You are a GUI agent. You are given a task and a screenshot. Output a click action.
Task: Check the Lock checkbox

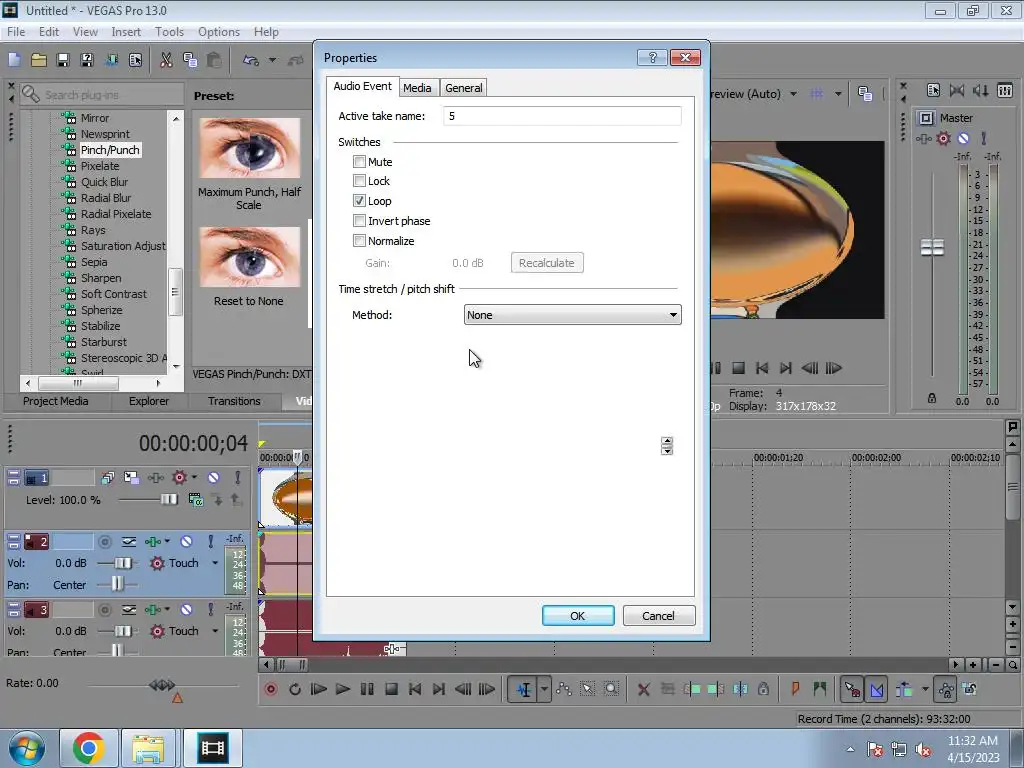(x=359, y=181)
